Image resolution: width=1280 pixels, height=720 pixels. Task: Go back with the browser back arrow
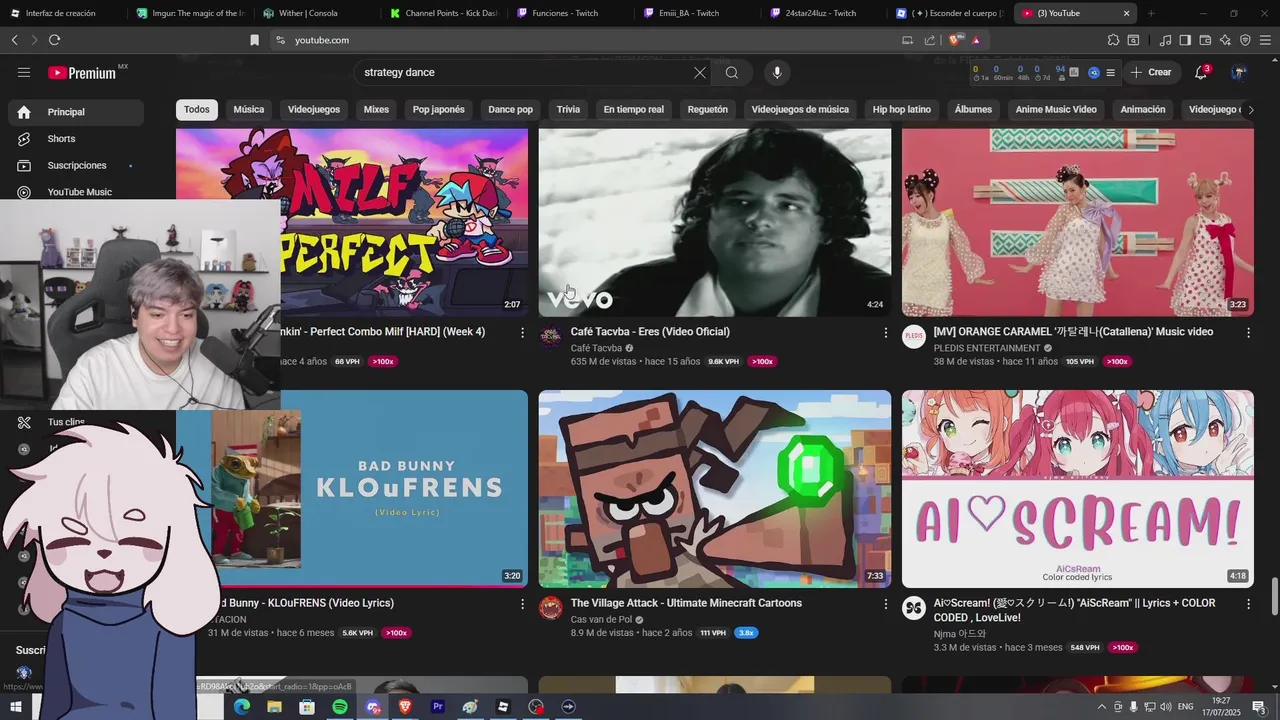[x=14, y=40]
